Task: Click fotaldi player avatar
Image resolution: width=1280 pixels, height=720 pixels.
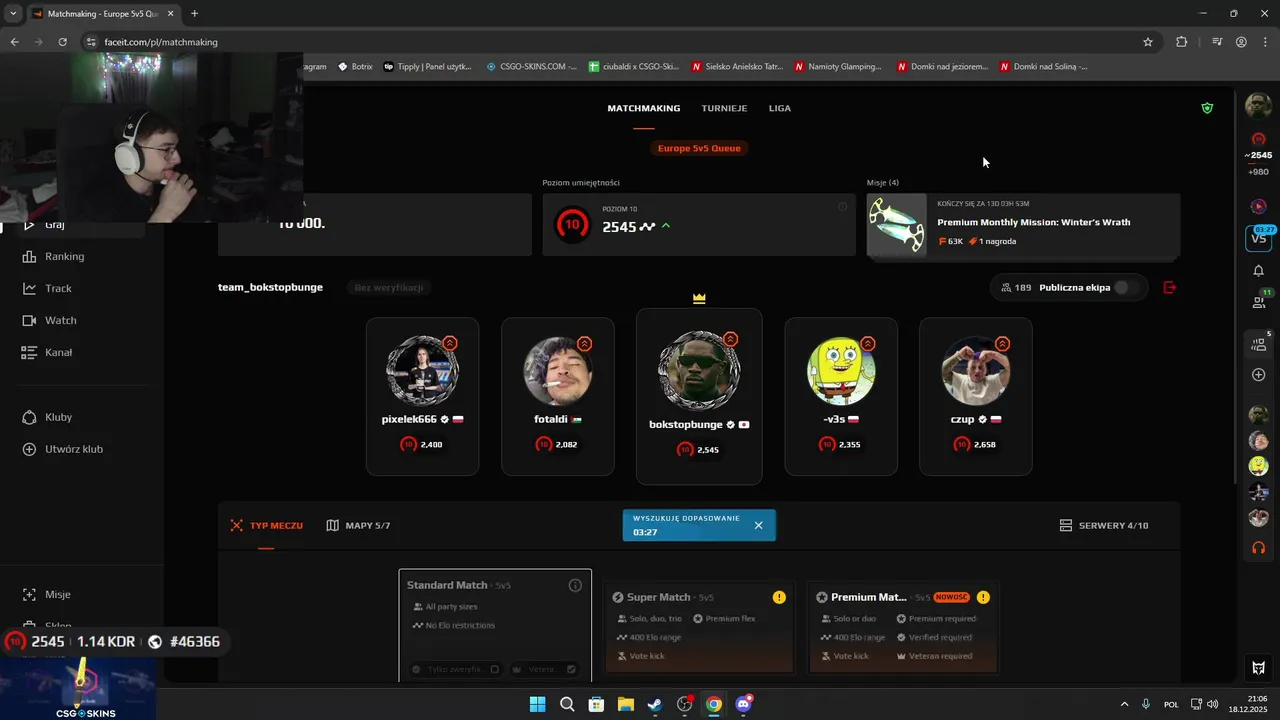Action: tap(557, 370)
